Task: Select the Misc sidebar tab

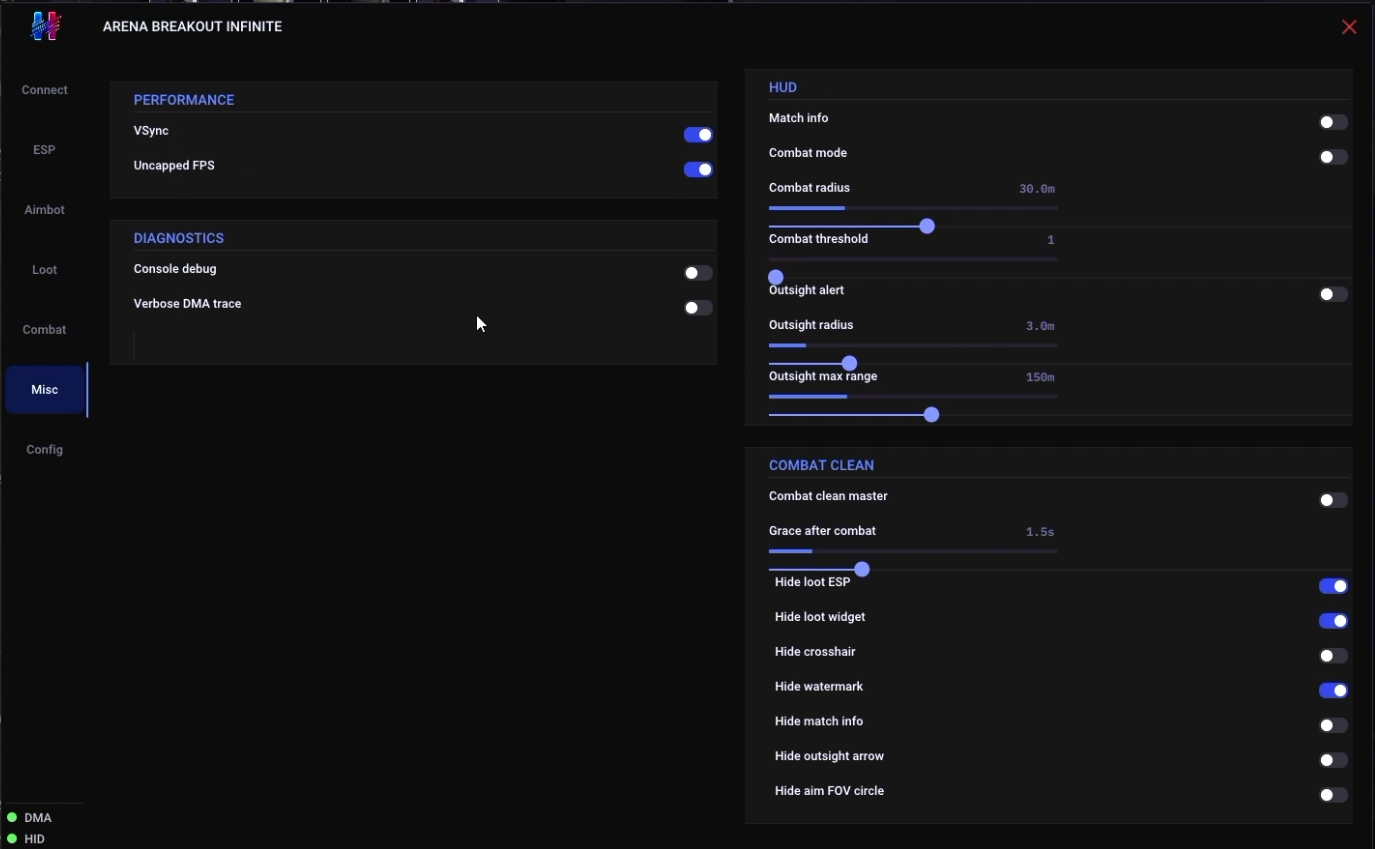Action: [x=45, y=390]
